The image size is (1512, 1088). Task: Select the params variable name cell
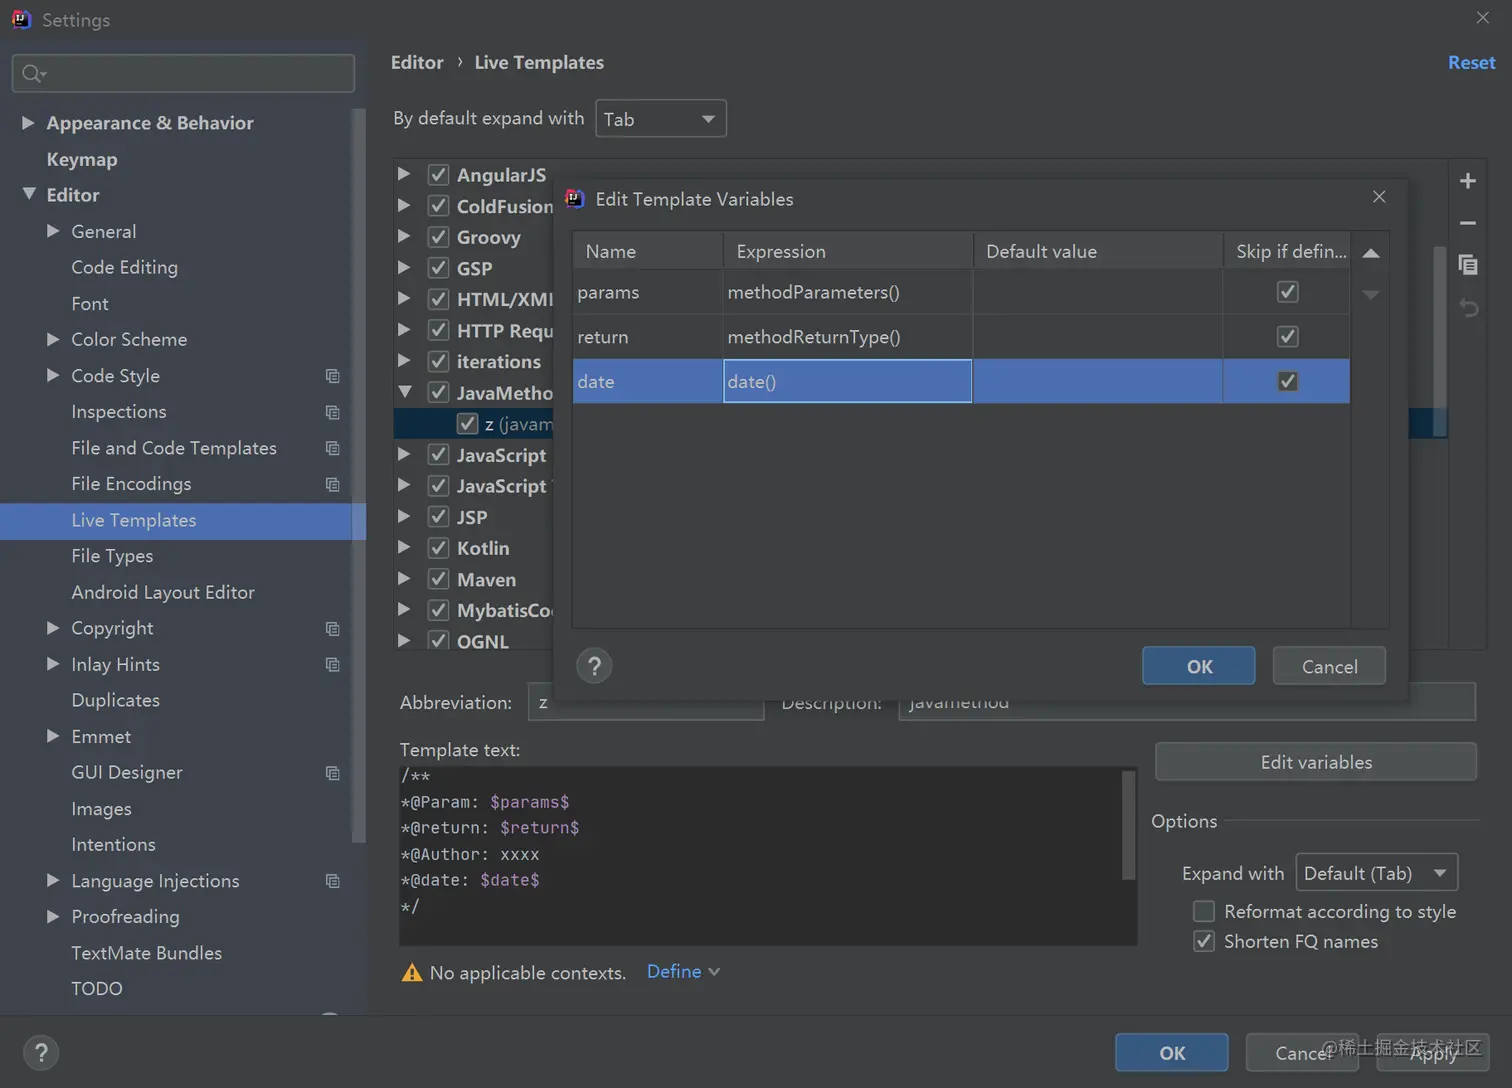648,292
